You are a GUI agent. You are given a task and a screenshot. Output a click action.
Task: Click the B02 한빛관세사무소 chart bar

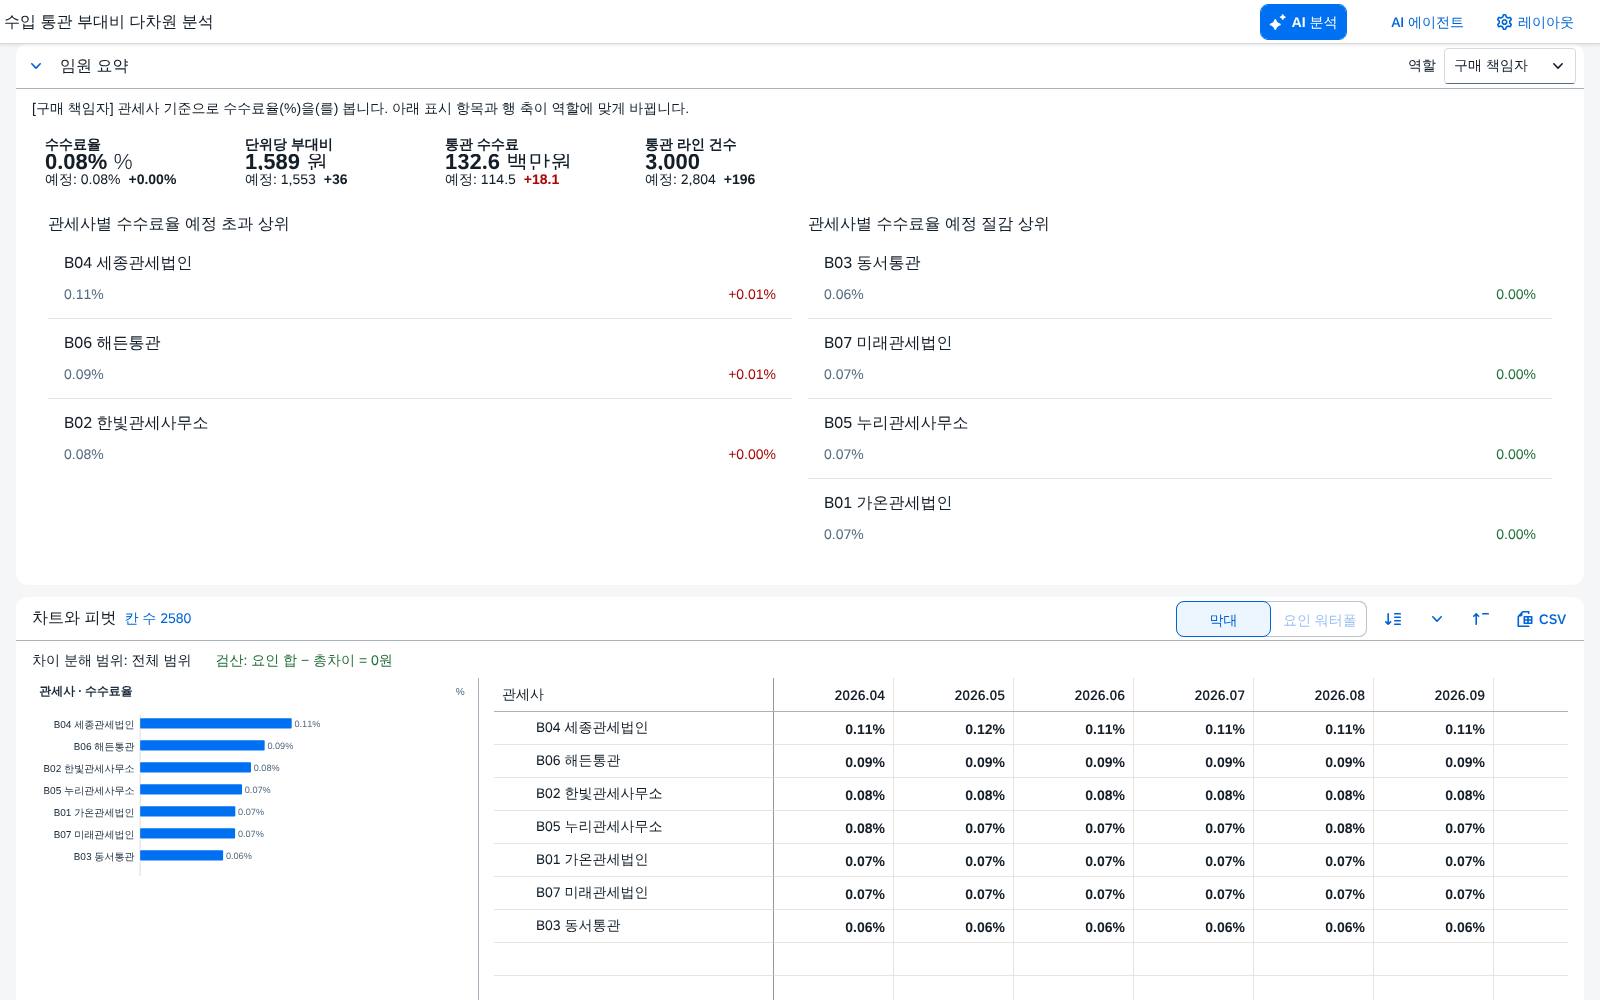tap(195, 768)
